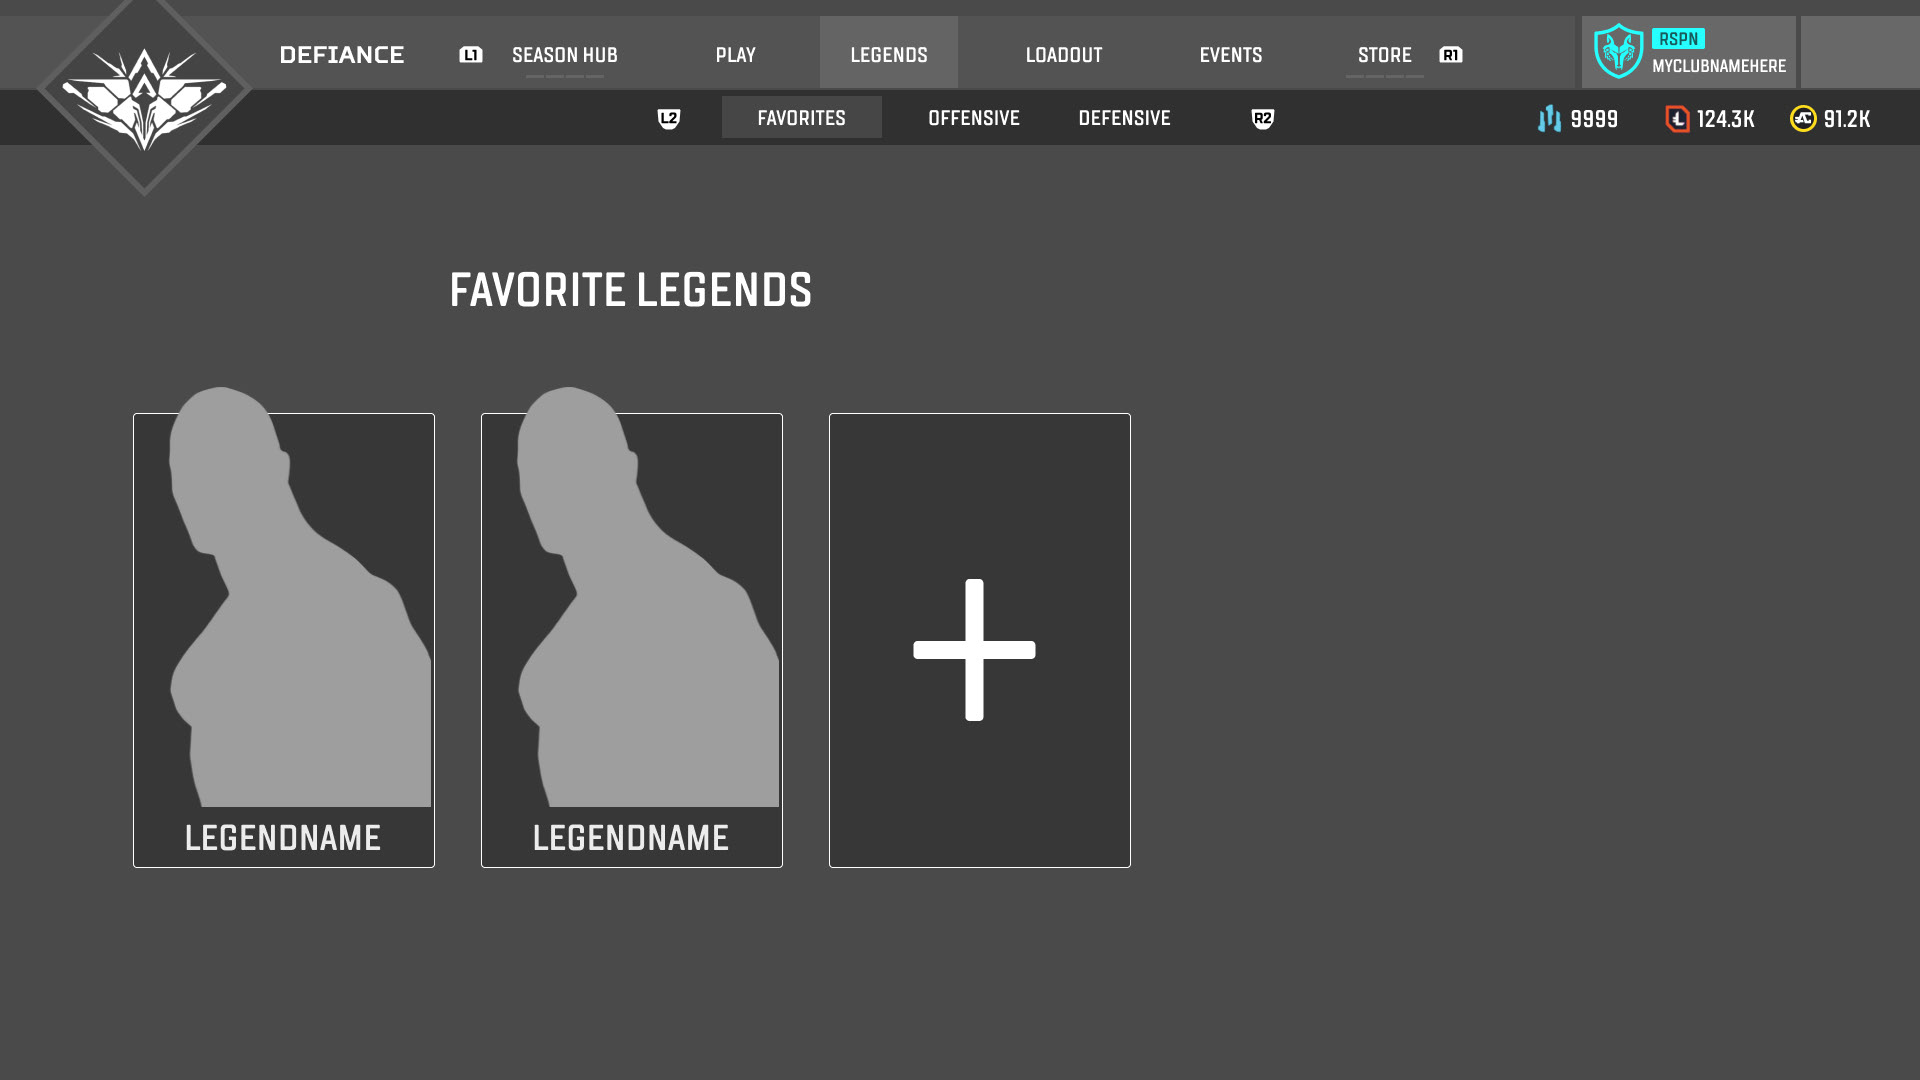The width and height of the screenshot is (1920, 1080).
Task: Click the yellow Apex coins currency icon
Action: pos(1803,119)
